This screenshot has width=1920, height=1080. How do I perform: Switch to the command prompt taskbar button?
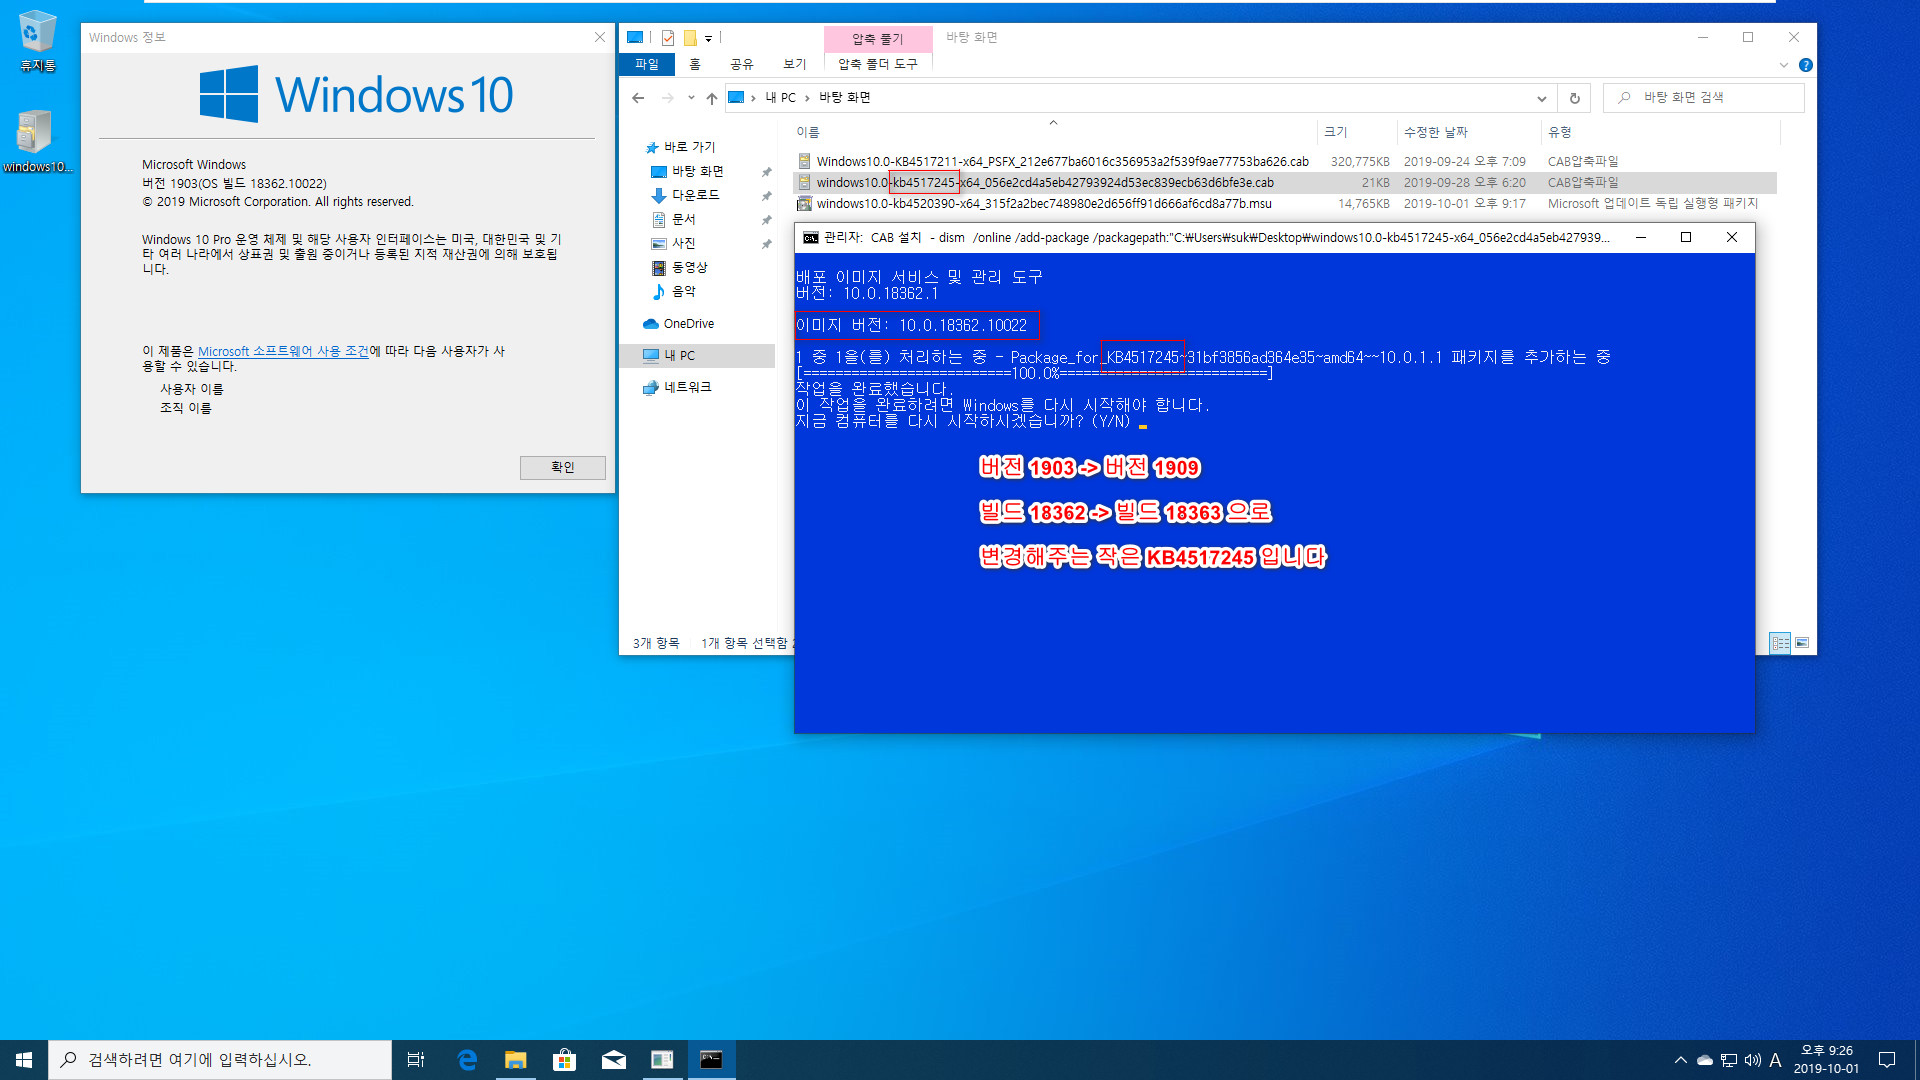[x=711, y=1060]
